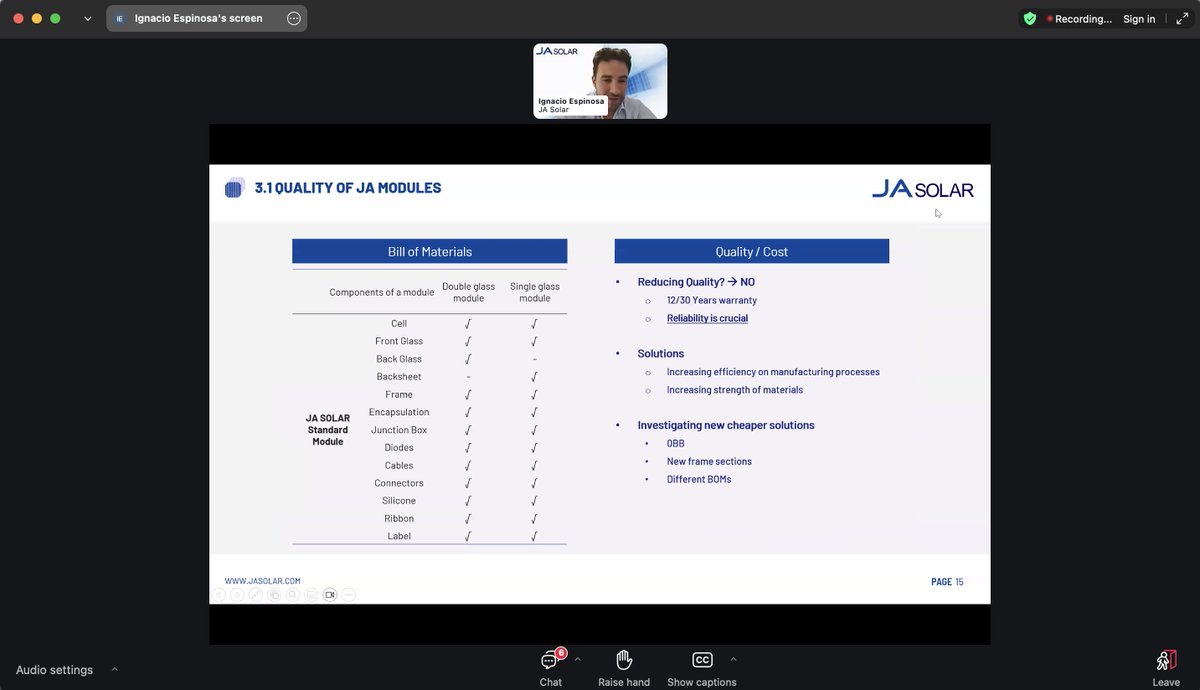Click the '0BB' bullet
The height and width of the screenshot is (690, 1200).
676,443
